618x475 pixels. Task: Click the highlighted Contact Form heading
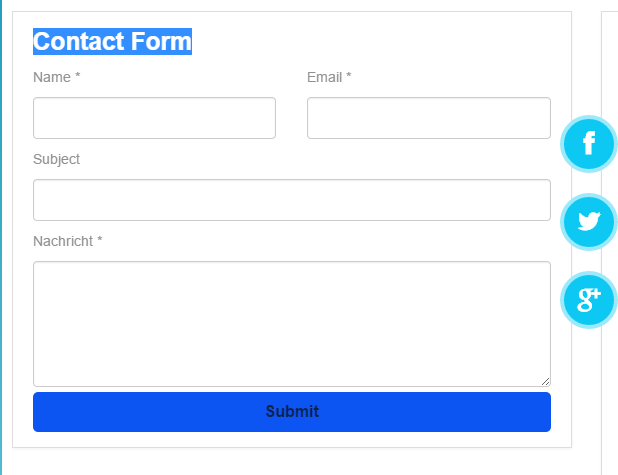[112, 42]
